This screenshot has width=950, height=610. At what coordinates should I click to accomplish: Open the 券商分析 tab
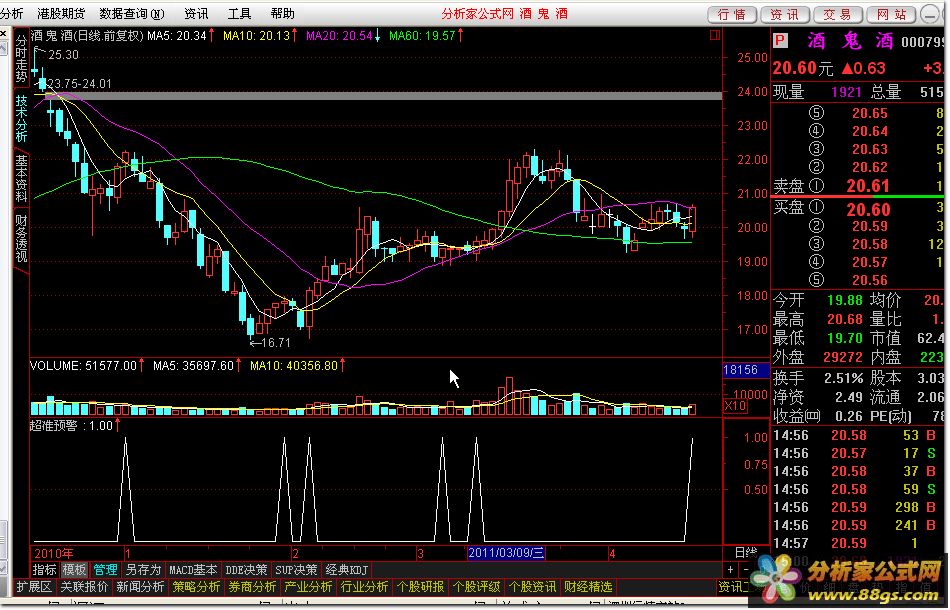[x=252, y=587]
